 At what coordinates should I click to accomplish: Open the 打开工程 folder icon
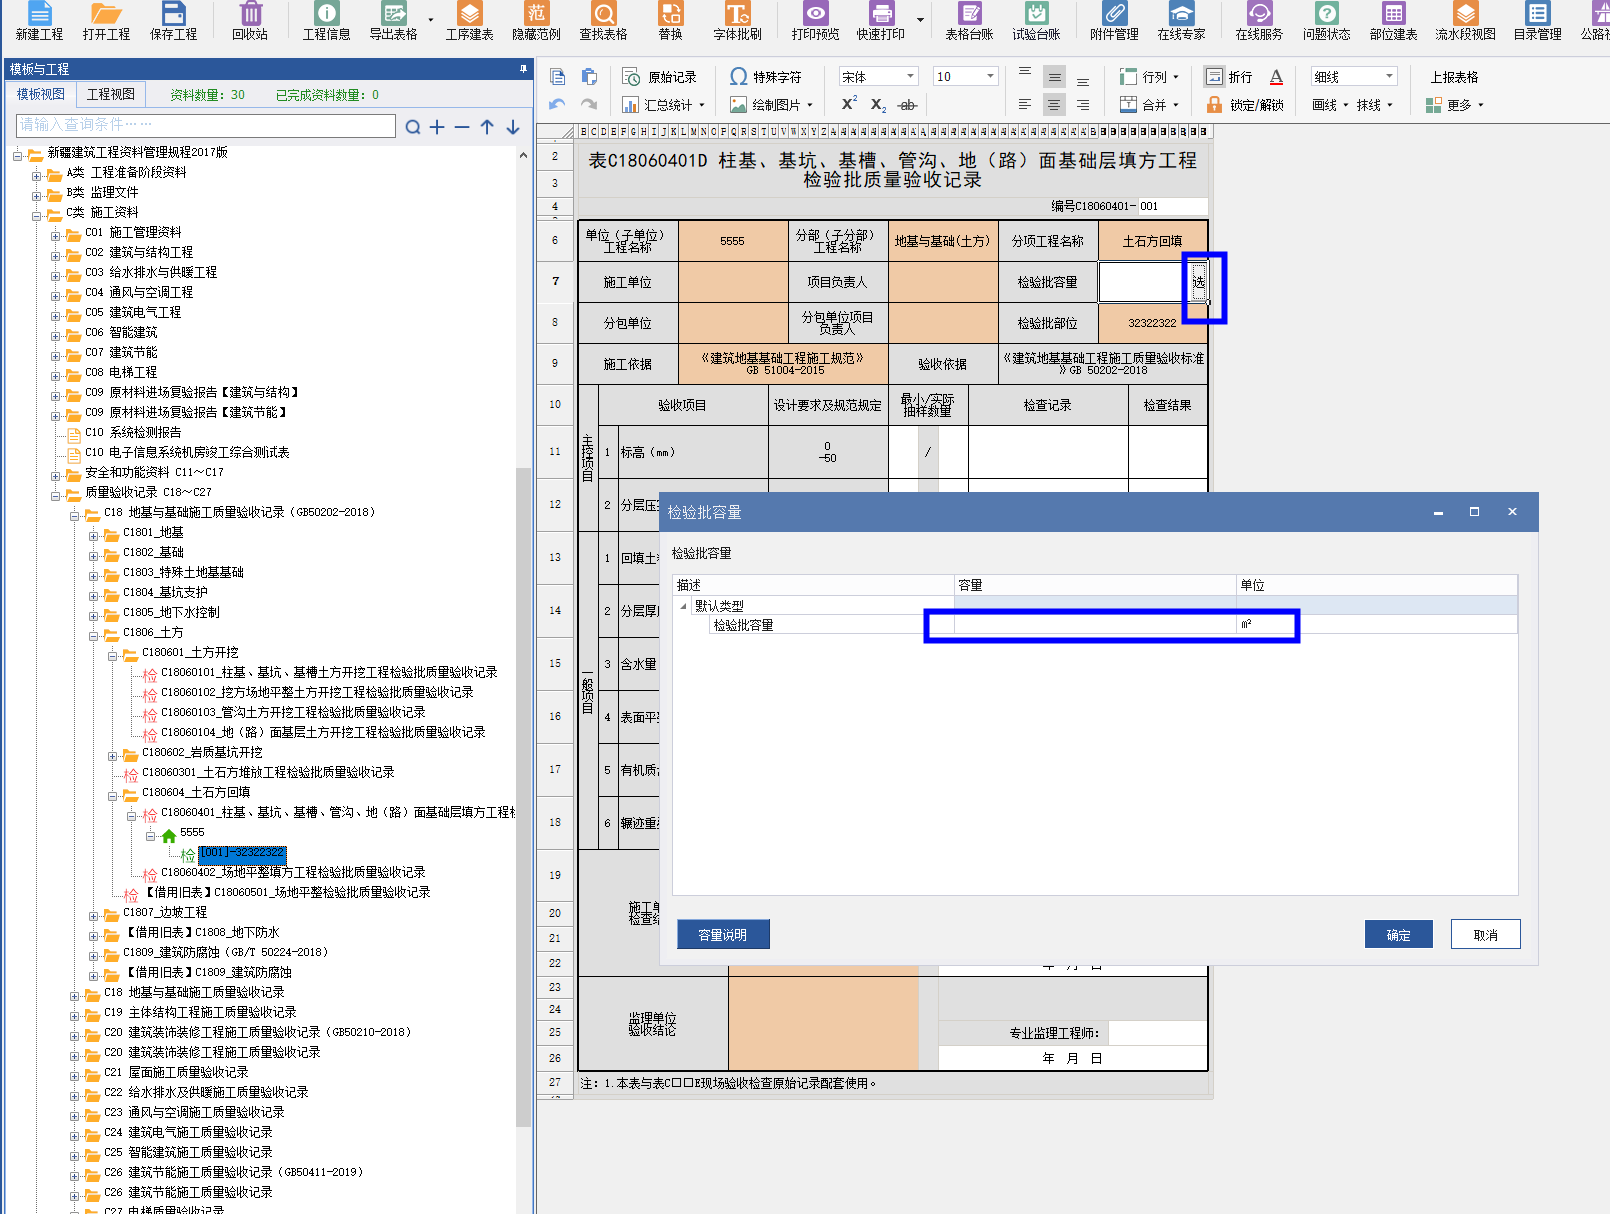coord(106,21)
